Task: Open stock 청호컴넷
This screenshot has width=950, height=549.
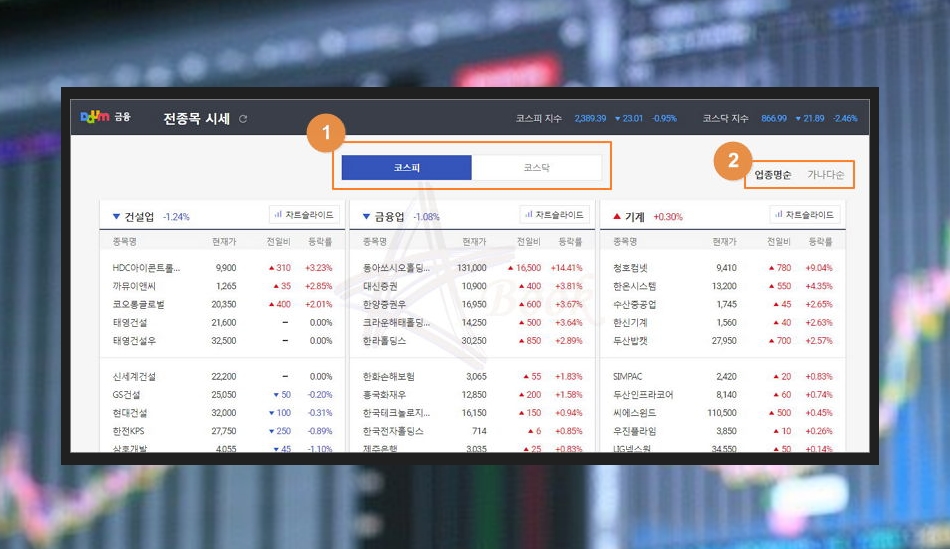Action: coord(630,268)
